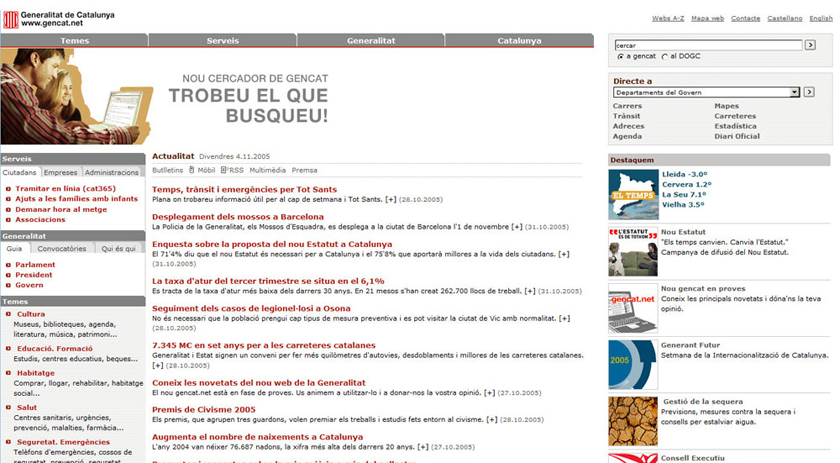This screenshot has height=463, width=840.
Task: Open the Gestió de la sequera thumbnail
Action: [633, 421]
